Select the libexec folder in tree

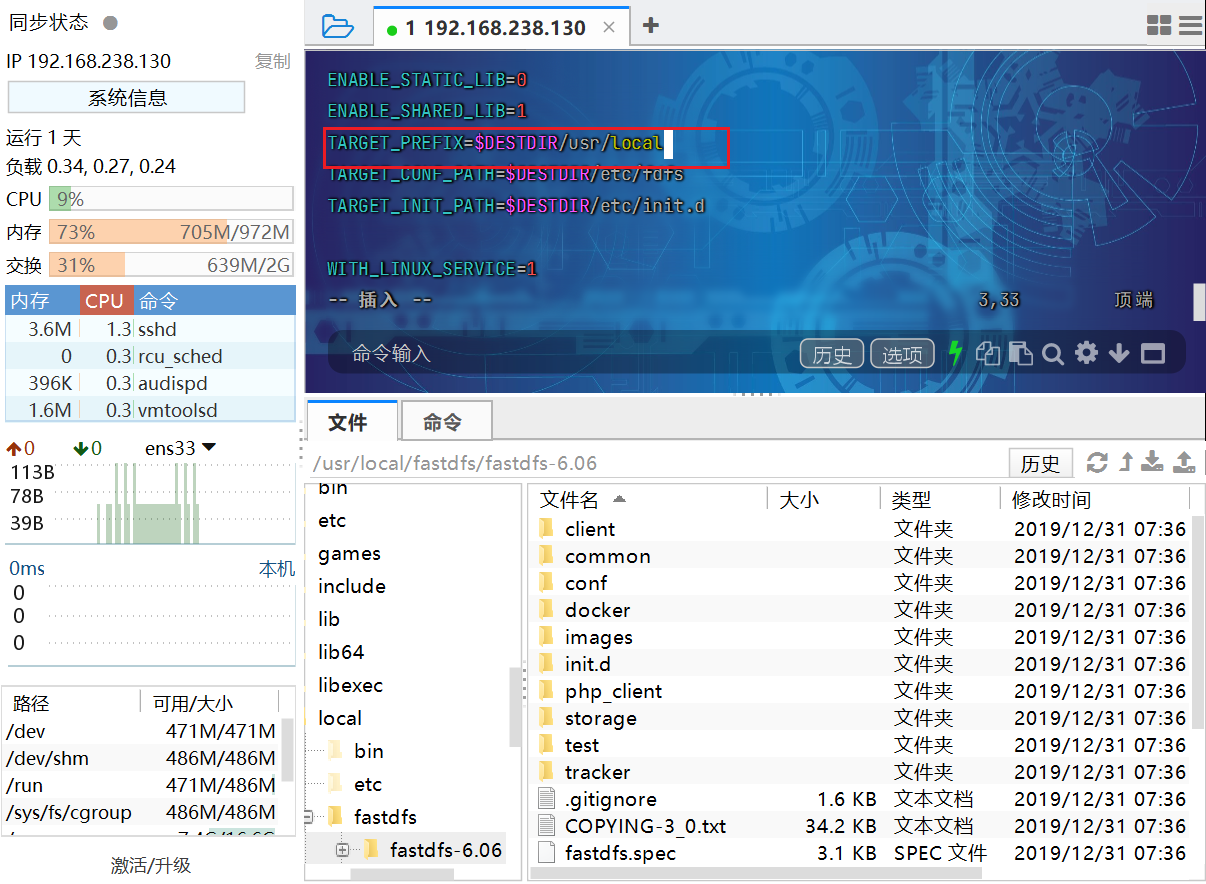(x=350, y=685)
